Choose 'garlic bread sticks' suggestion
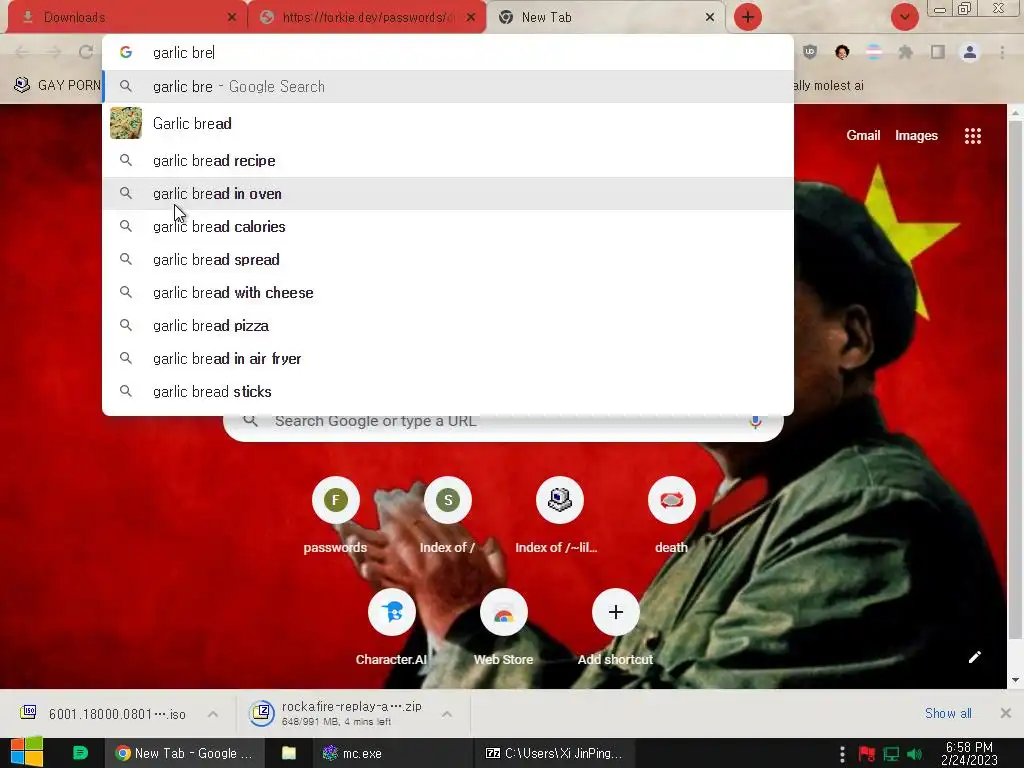This screenshot has width=1024, height=768. coord(448,392)
